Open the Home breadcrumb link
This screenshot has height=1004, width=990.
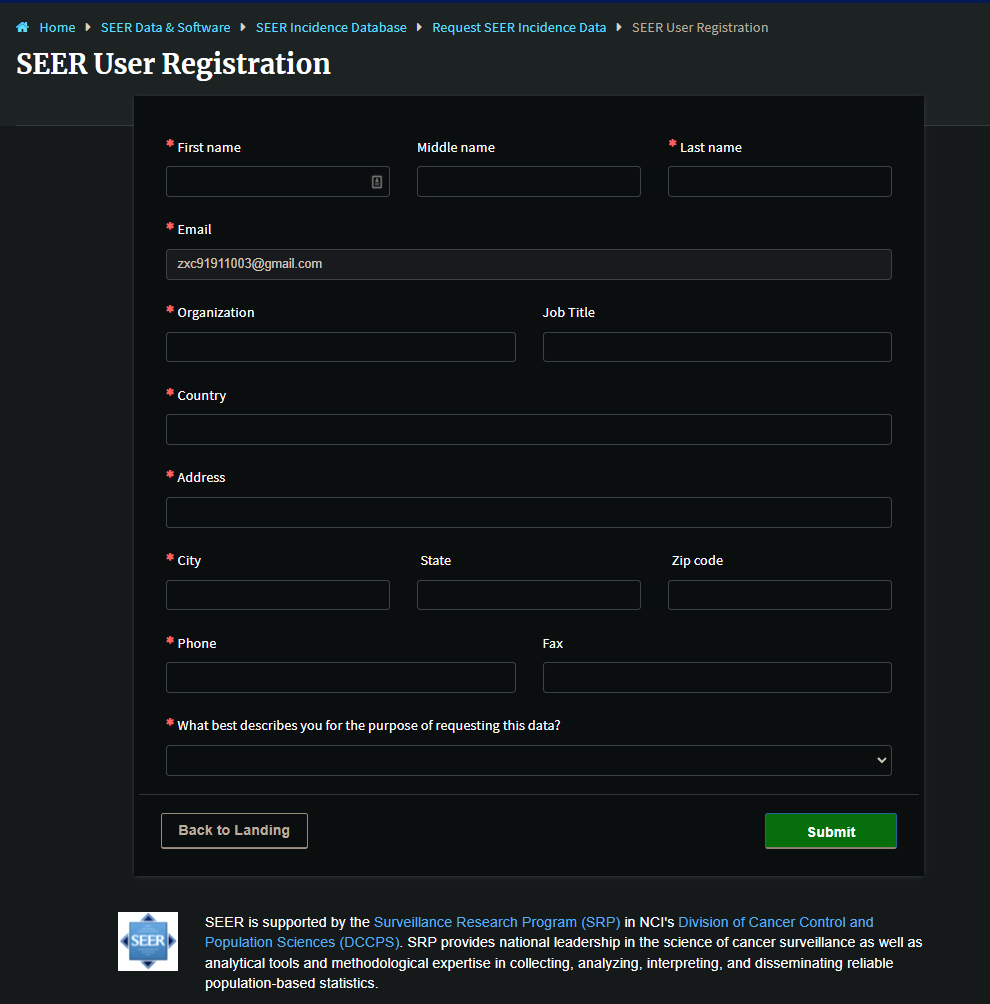coord(57,28)
